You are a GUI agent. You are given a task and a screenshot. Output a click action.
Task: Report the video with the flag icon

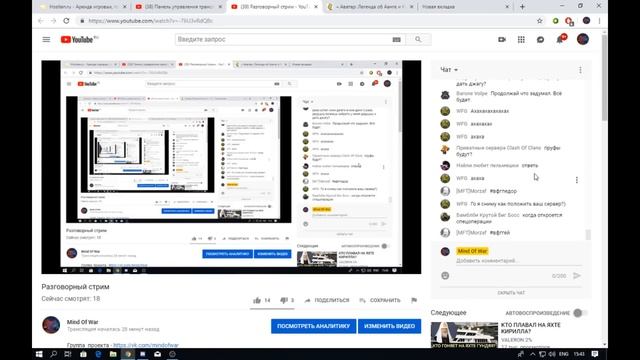414,300
